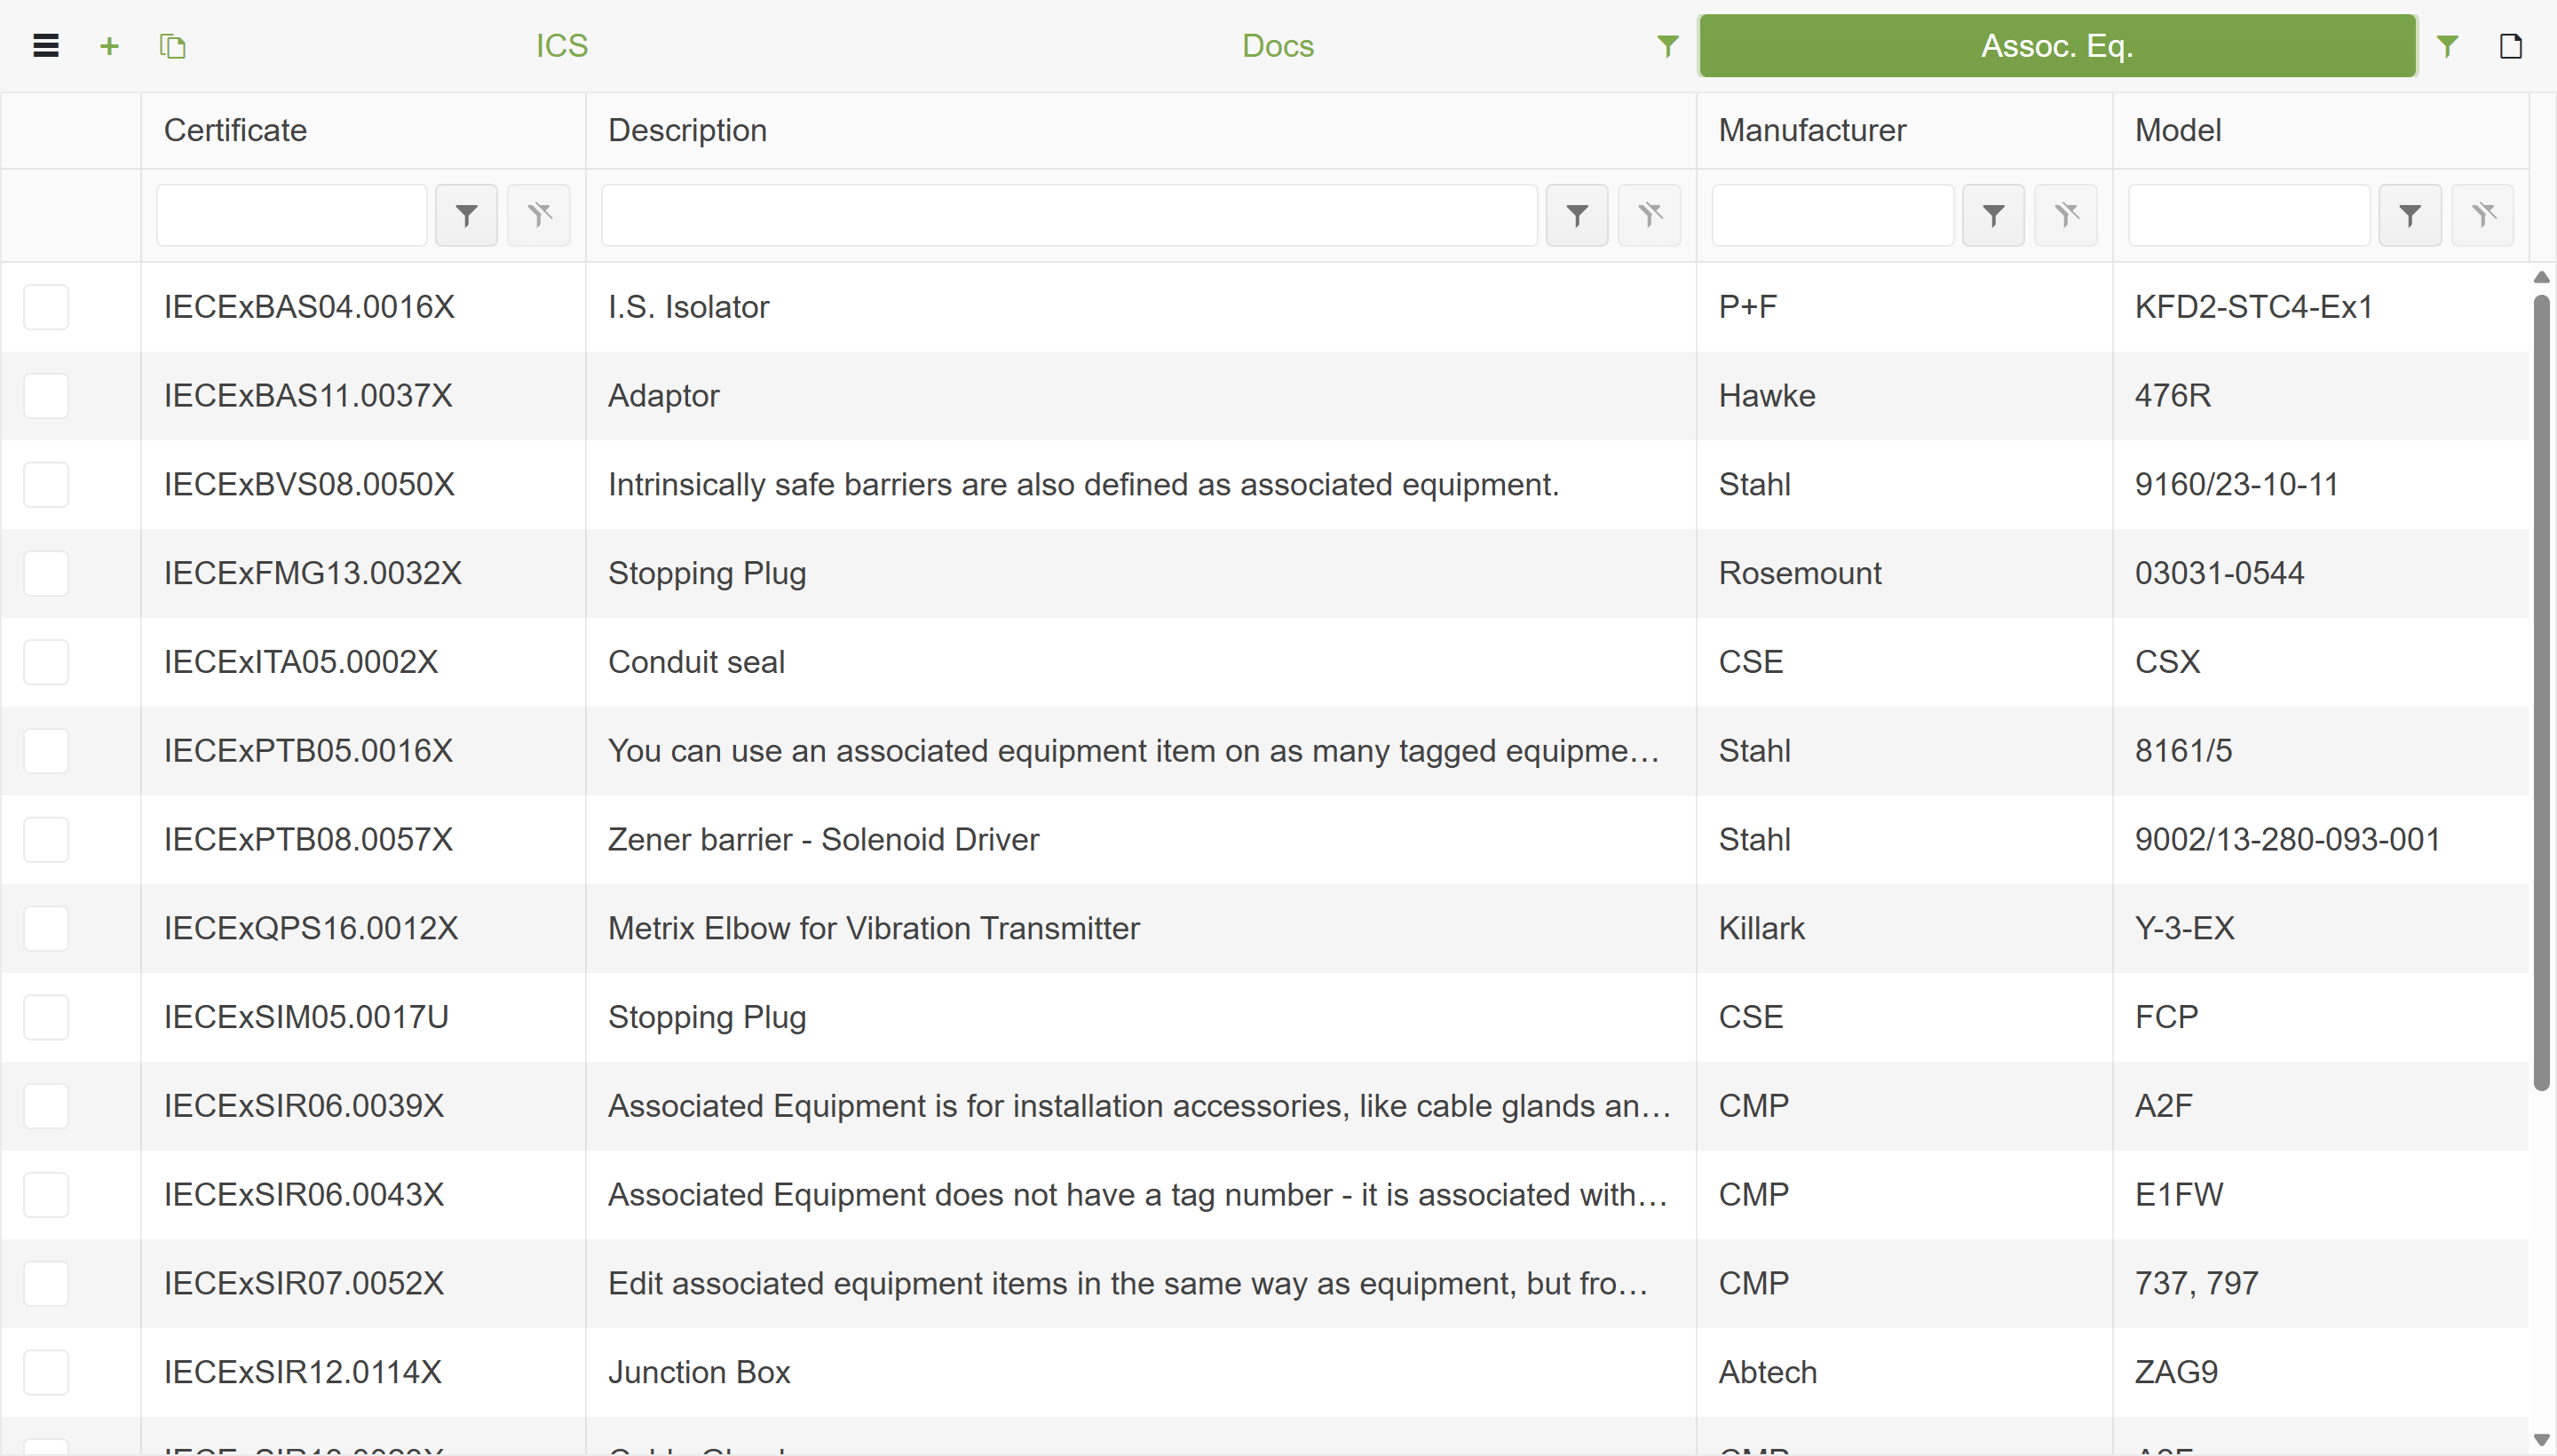
Task: Apply the Description column filter
Action: 1577,215
